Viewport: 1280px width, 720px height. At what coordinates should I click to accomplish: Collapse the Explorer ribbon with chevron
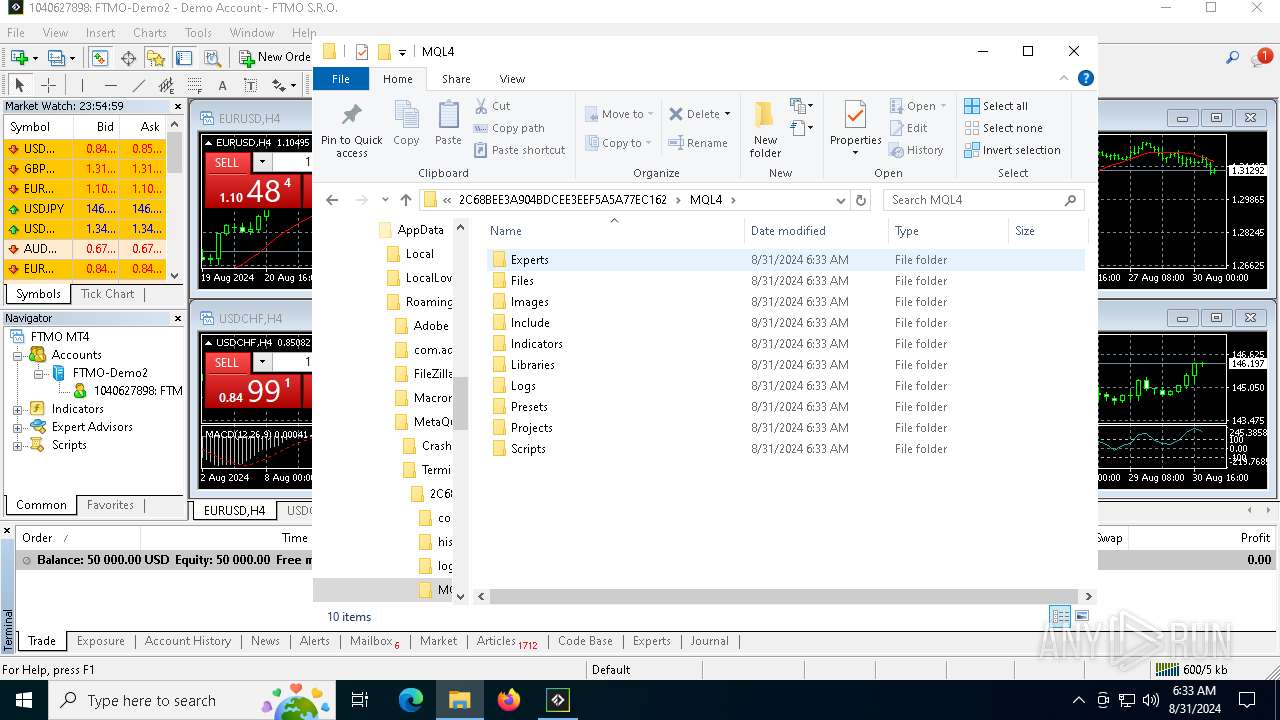pos(1064,78)
